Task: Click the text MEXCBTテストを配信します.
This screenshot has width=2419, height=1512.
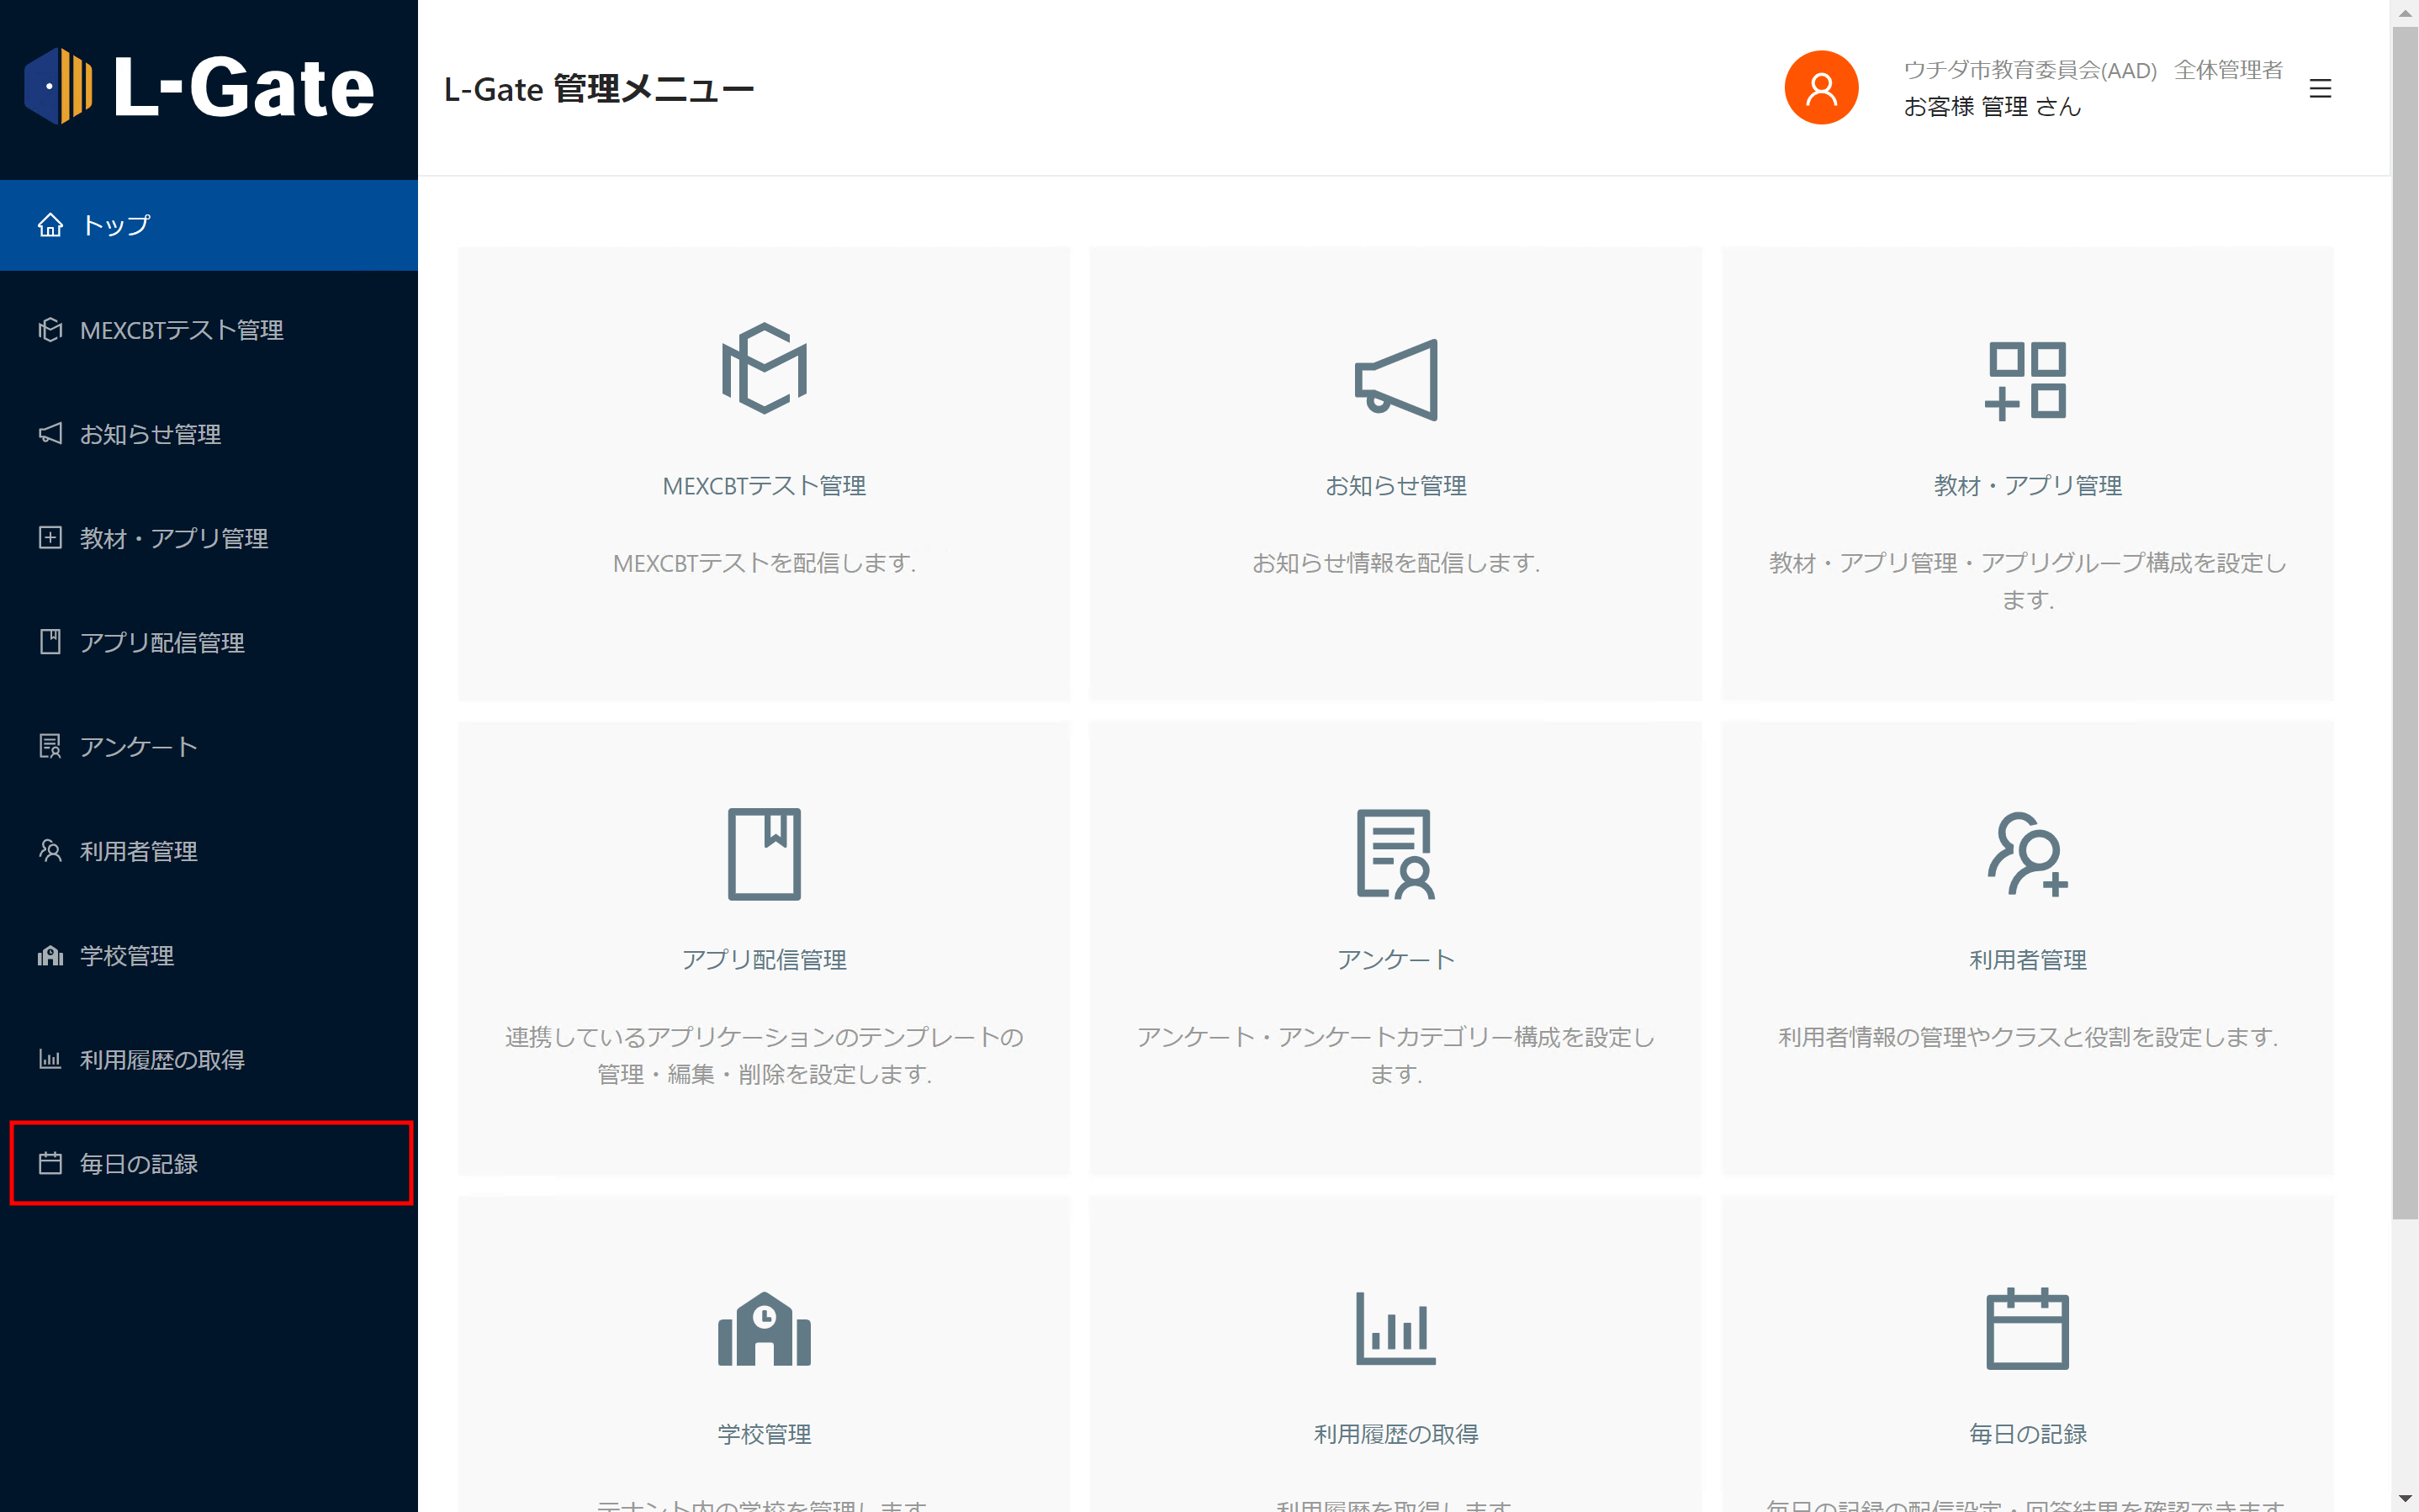Action: tap(764, 563)
